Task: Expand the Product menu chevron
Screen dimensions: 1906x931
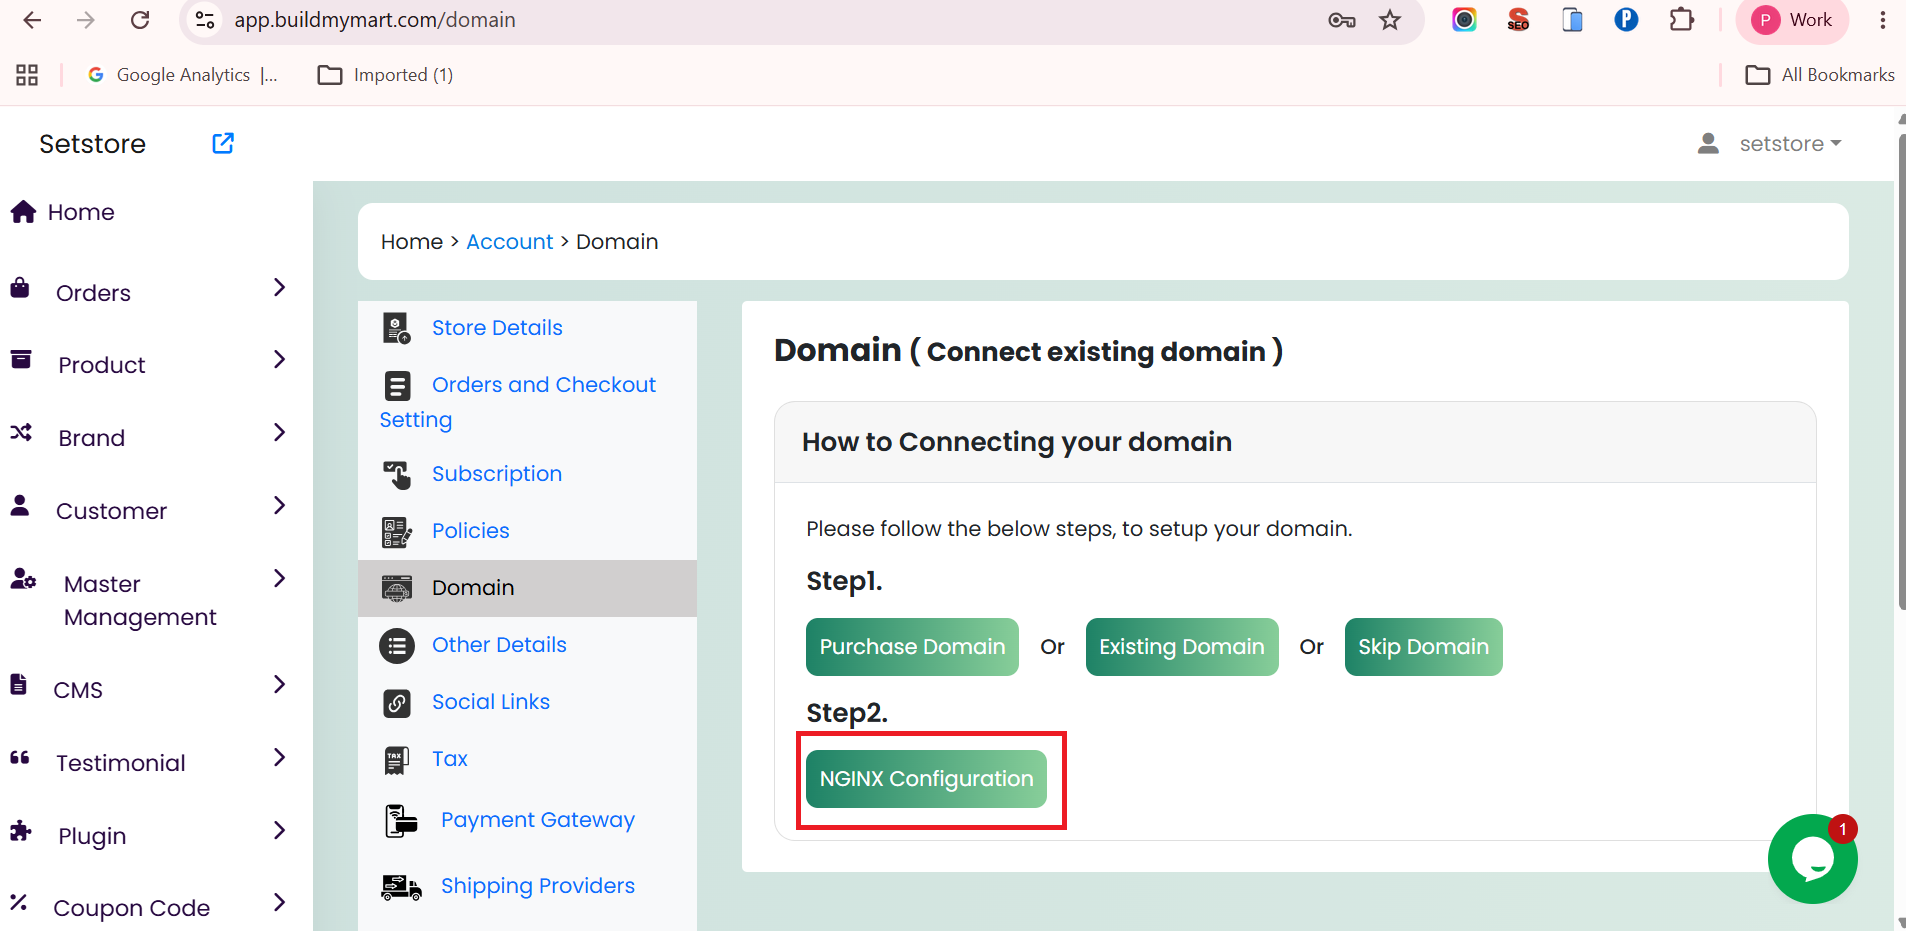Action: click(x=280, y=360)
